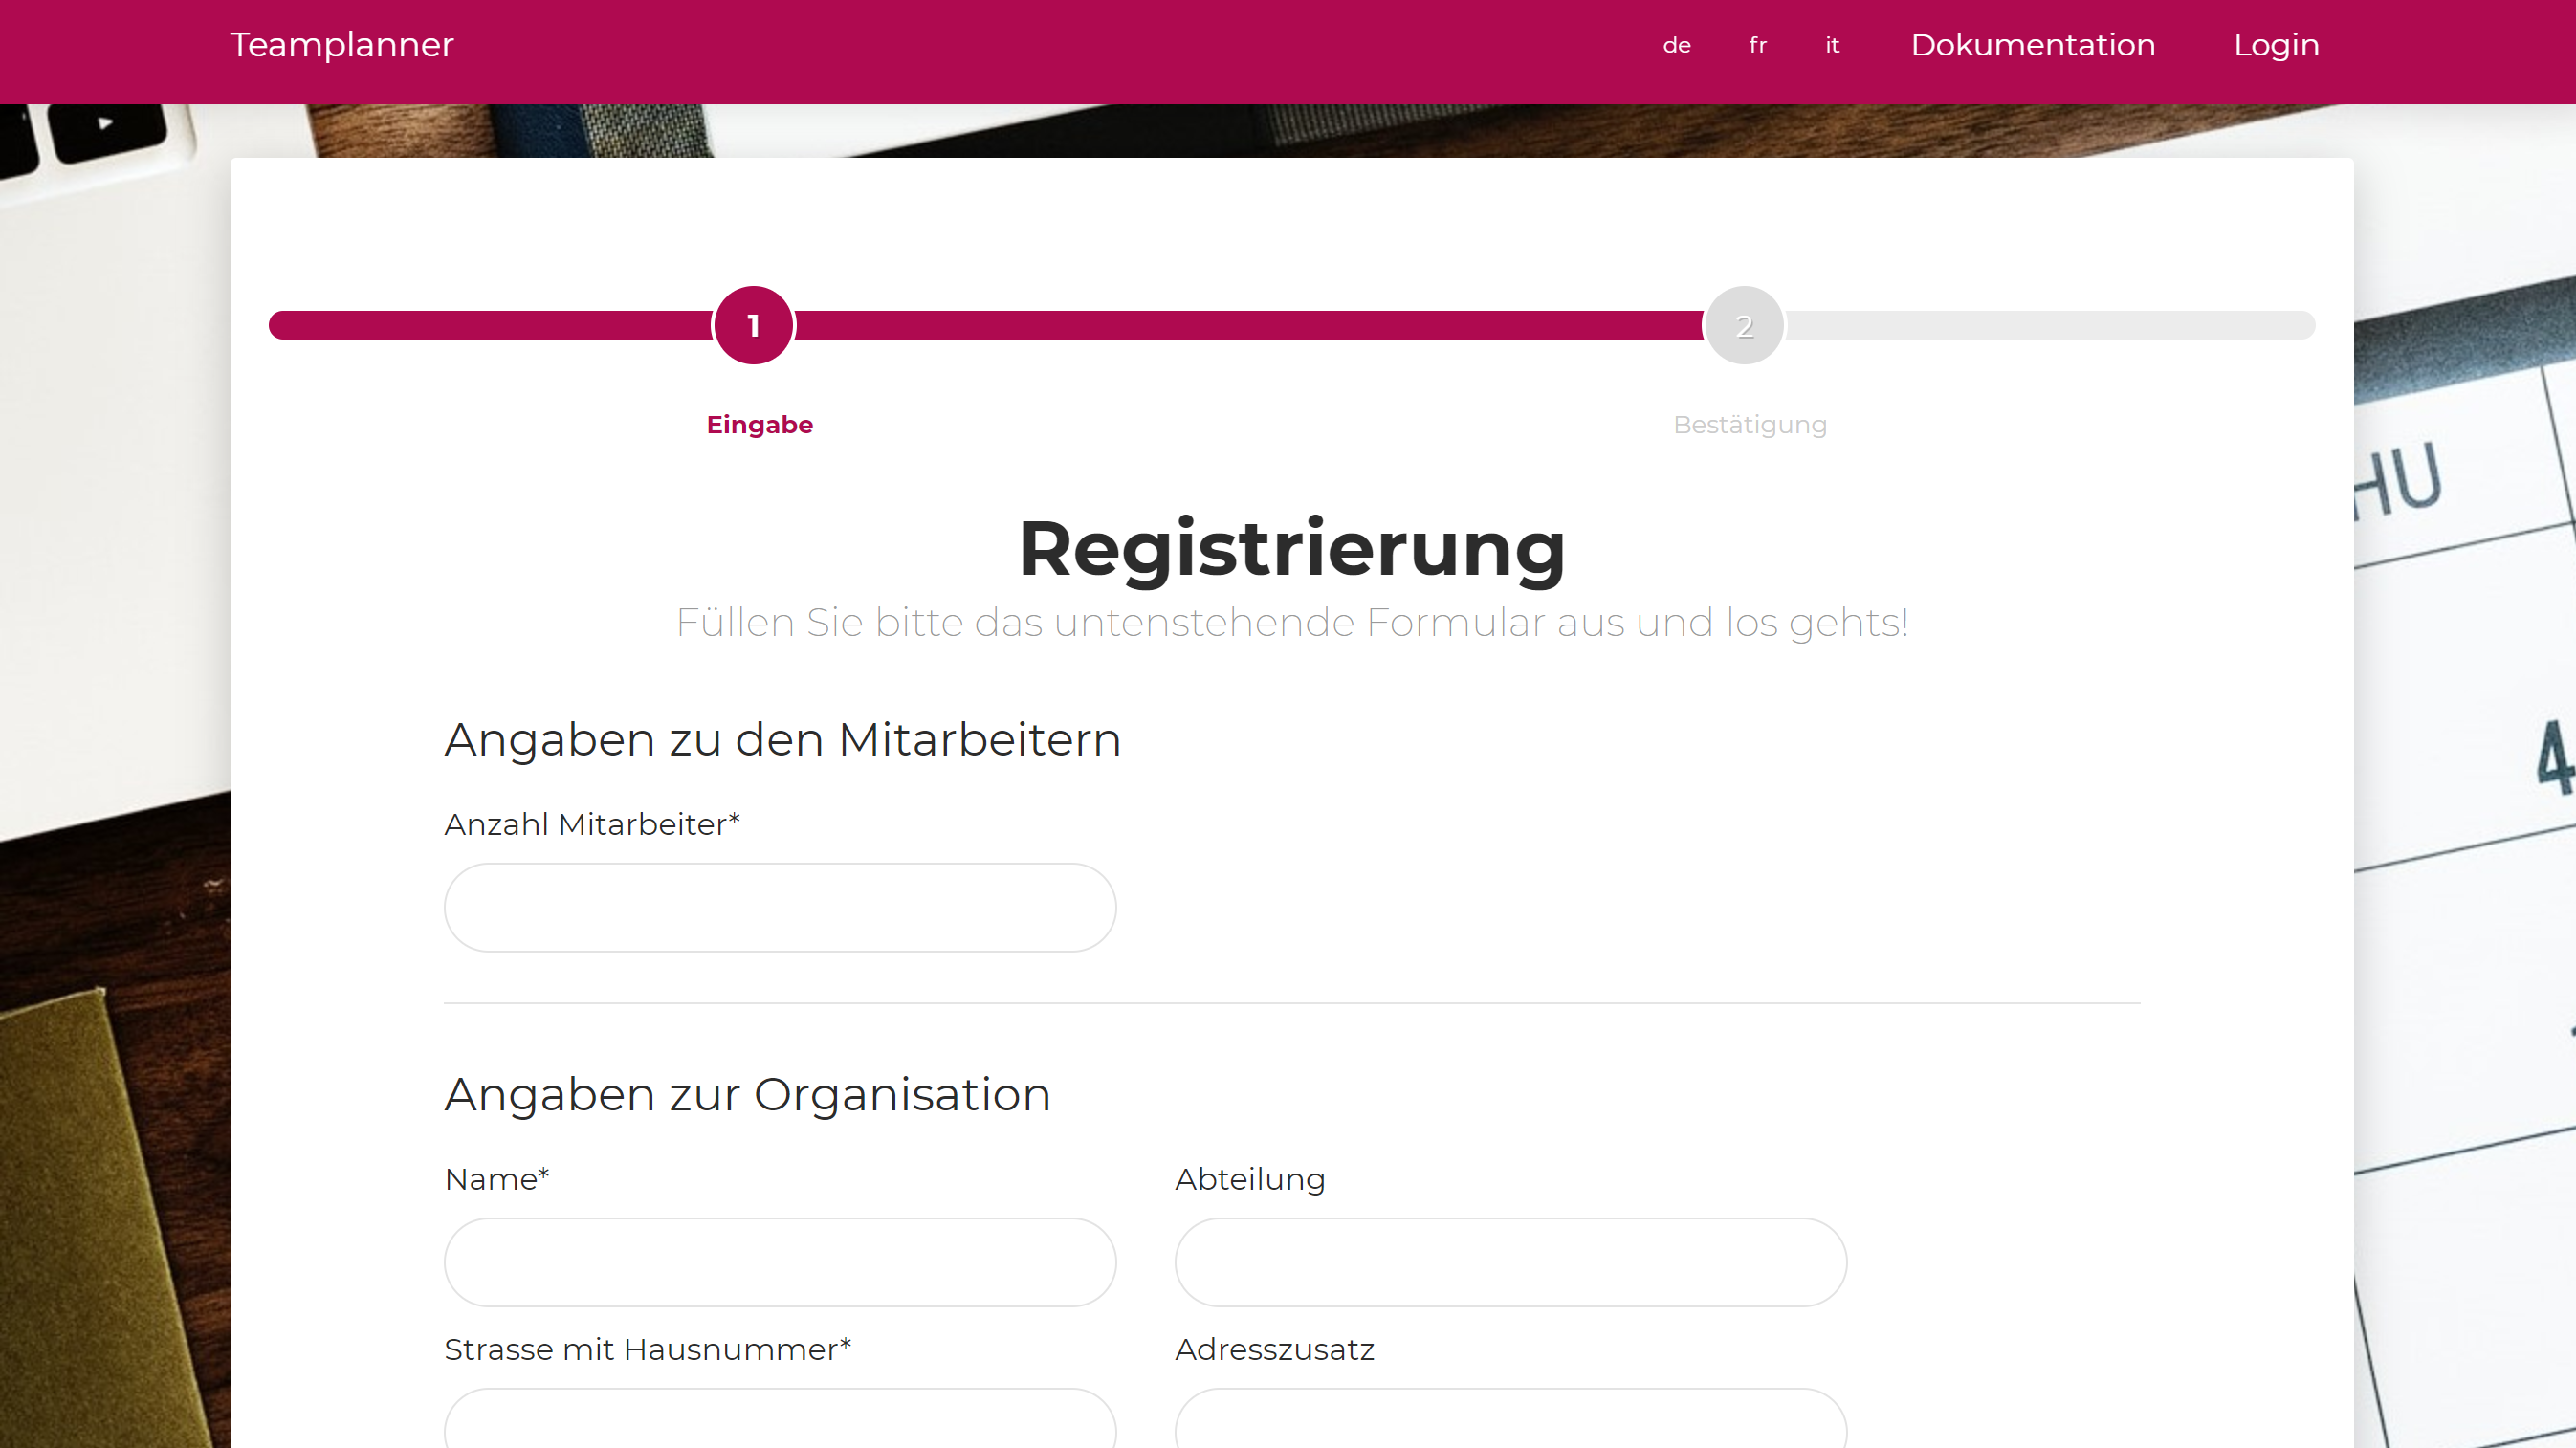Click the Angaben zur Organisation heading
The image size is (2576, 1448).
point(747,1094)
